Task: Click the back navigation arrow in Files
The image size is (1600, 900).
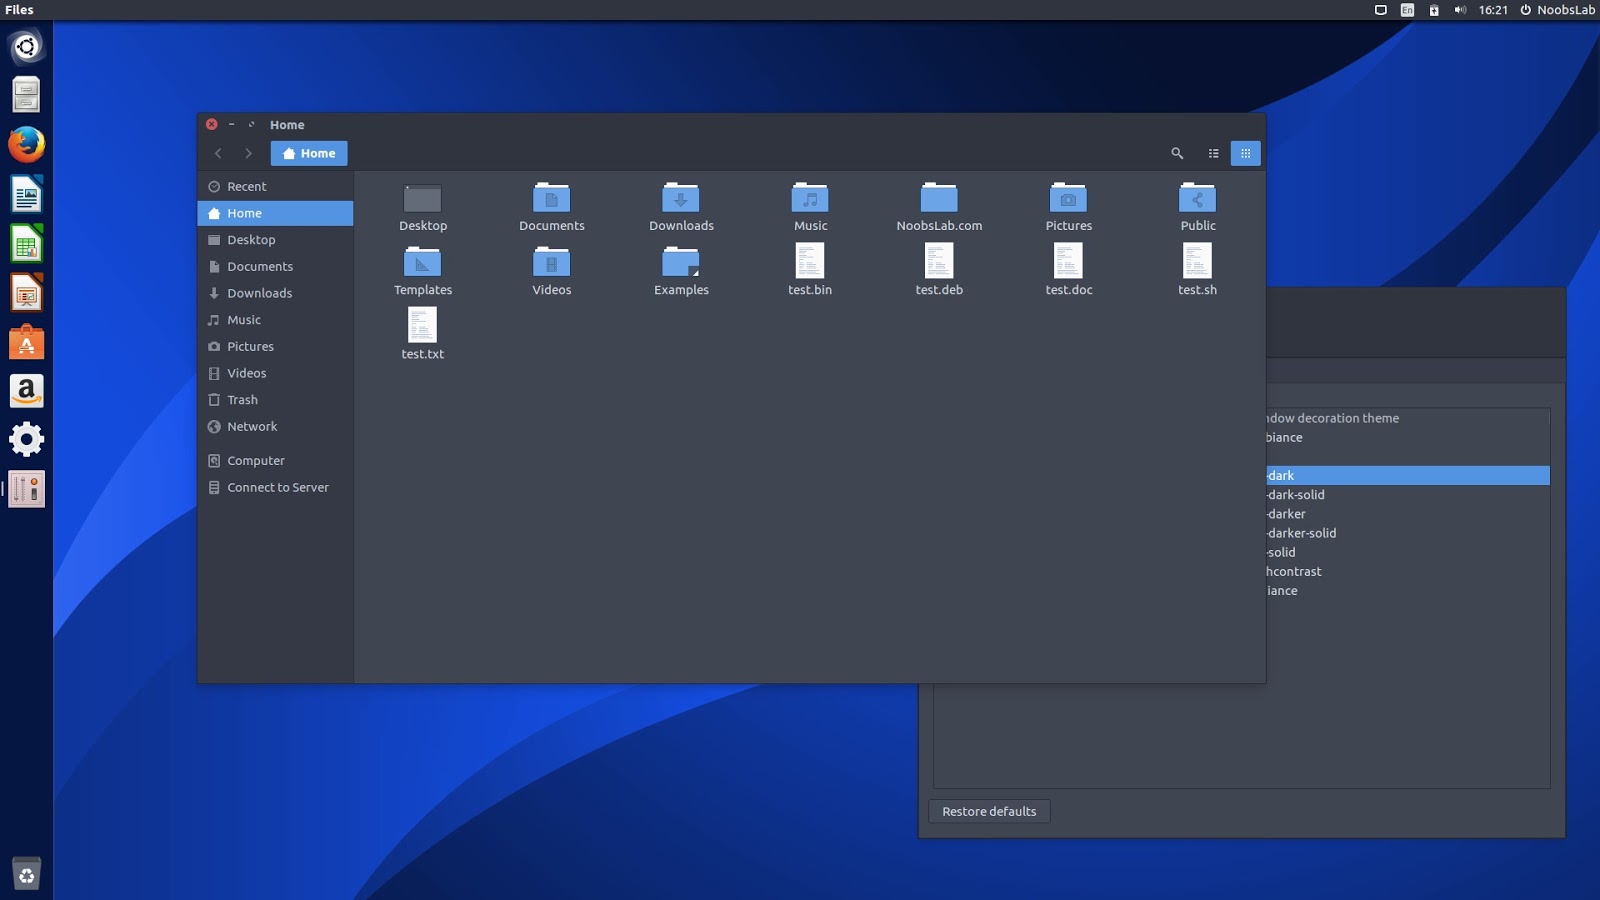Action: click(x=218, y=153)
